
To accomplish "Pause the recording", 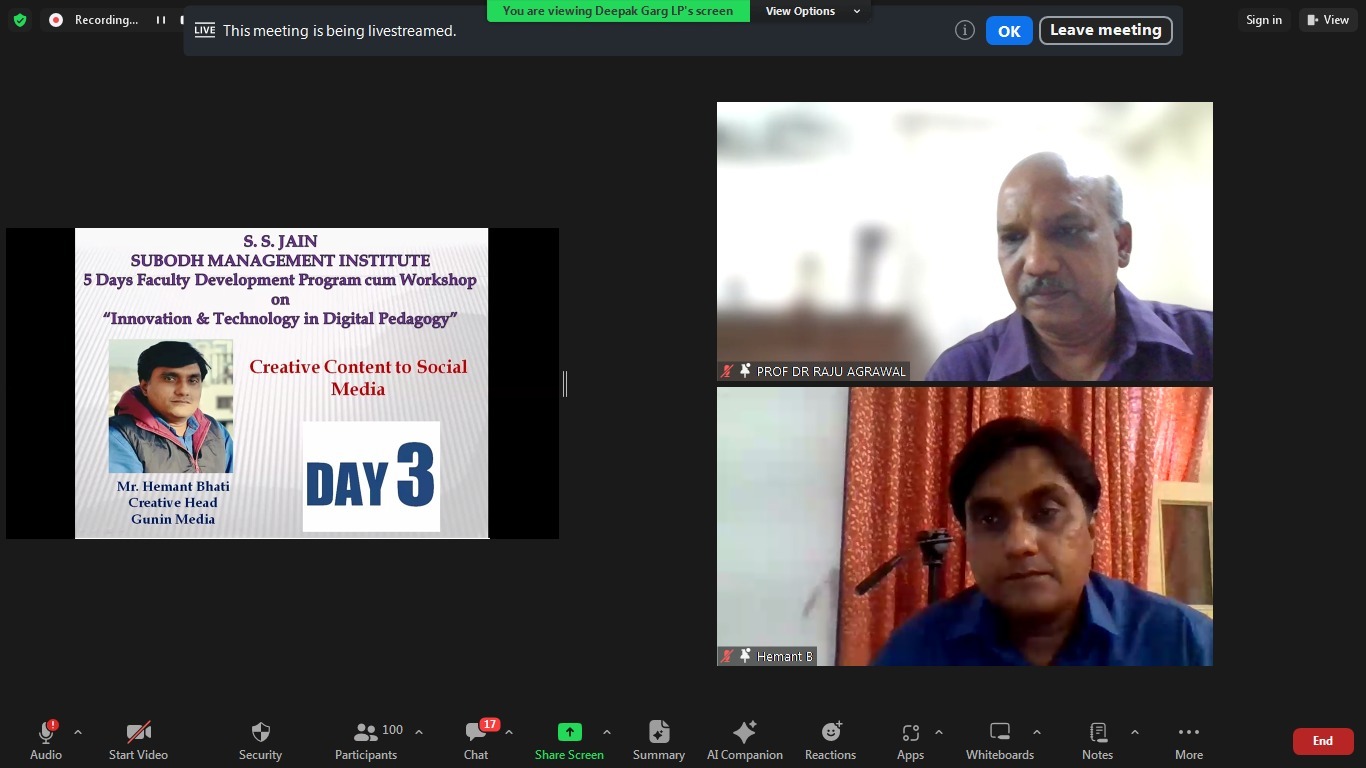I will (160, 20).
